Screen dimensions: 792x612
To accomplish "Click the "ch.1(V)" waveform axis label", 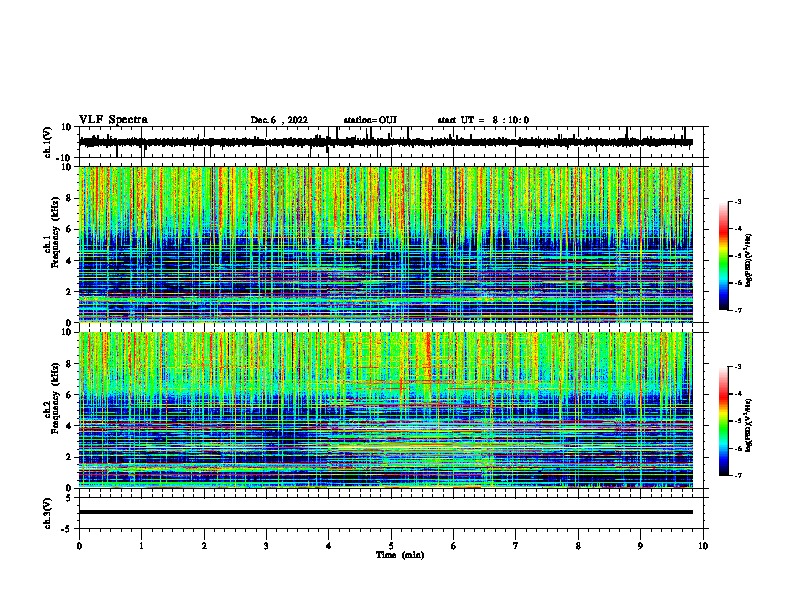I will coord(48,142).
